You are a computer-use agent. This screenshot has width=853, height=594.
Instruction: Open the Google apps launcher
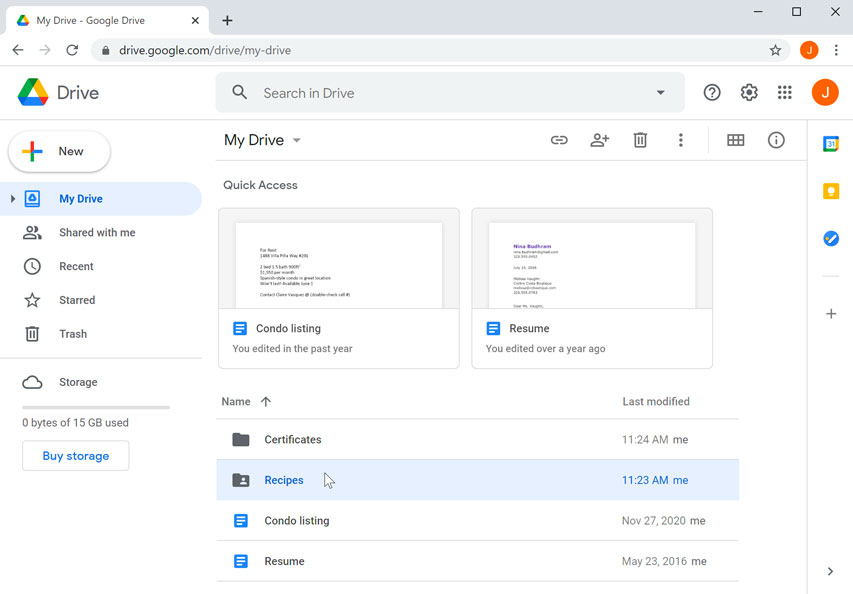[x=784, y=91]
